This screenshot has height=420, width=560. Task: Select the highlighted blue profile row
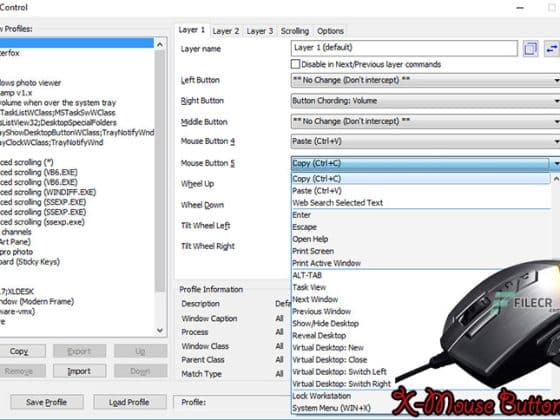click(x=77, y=43)
